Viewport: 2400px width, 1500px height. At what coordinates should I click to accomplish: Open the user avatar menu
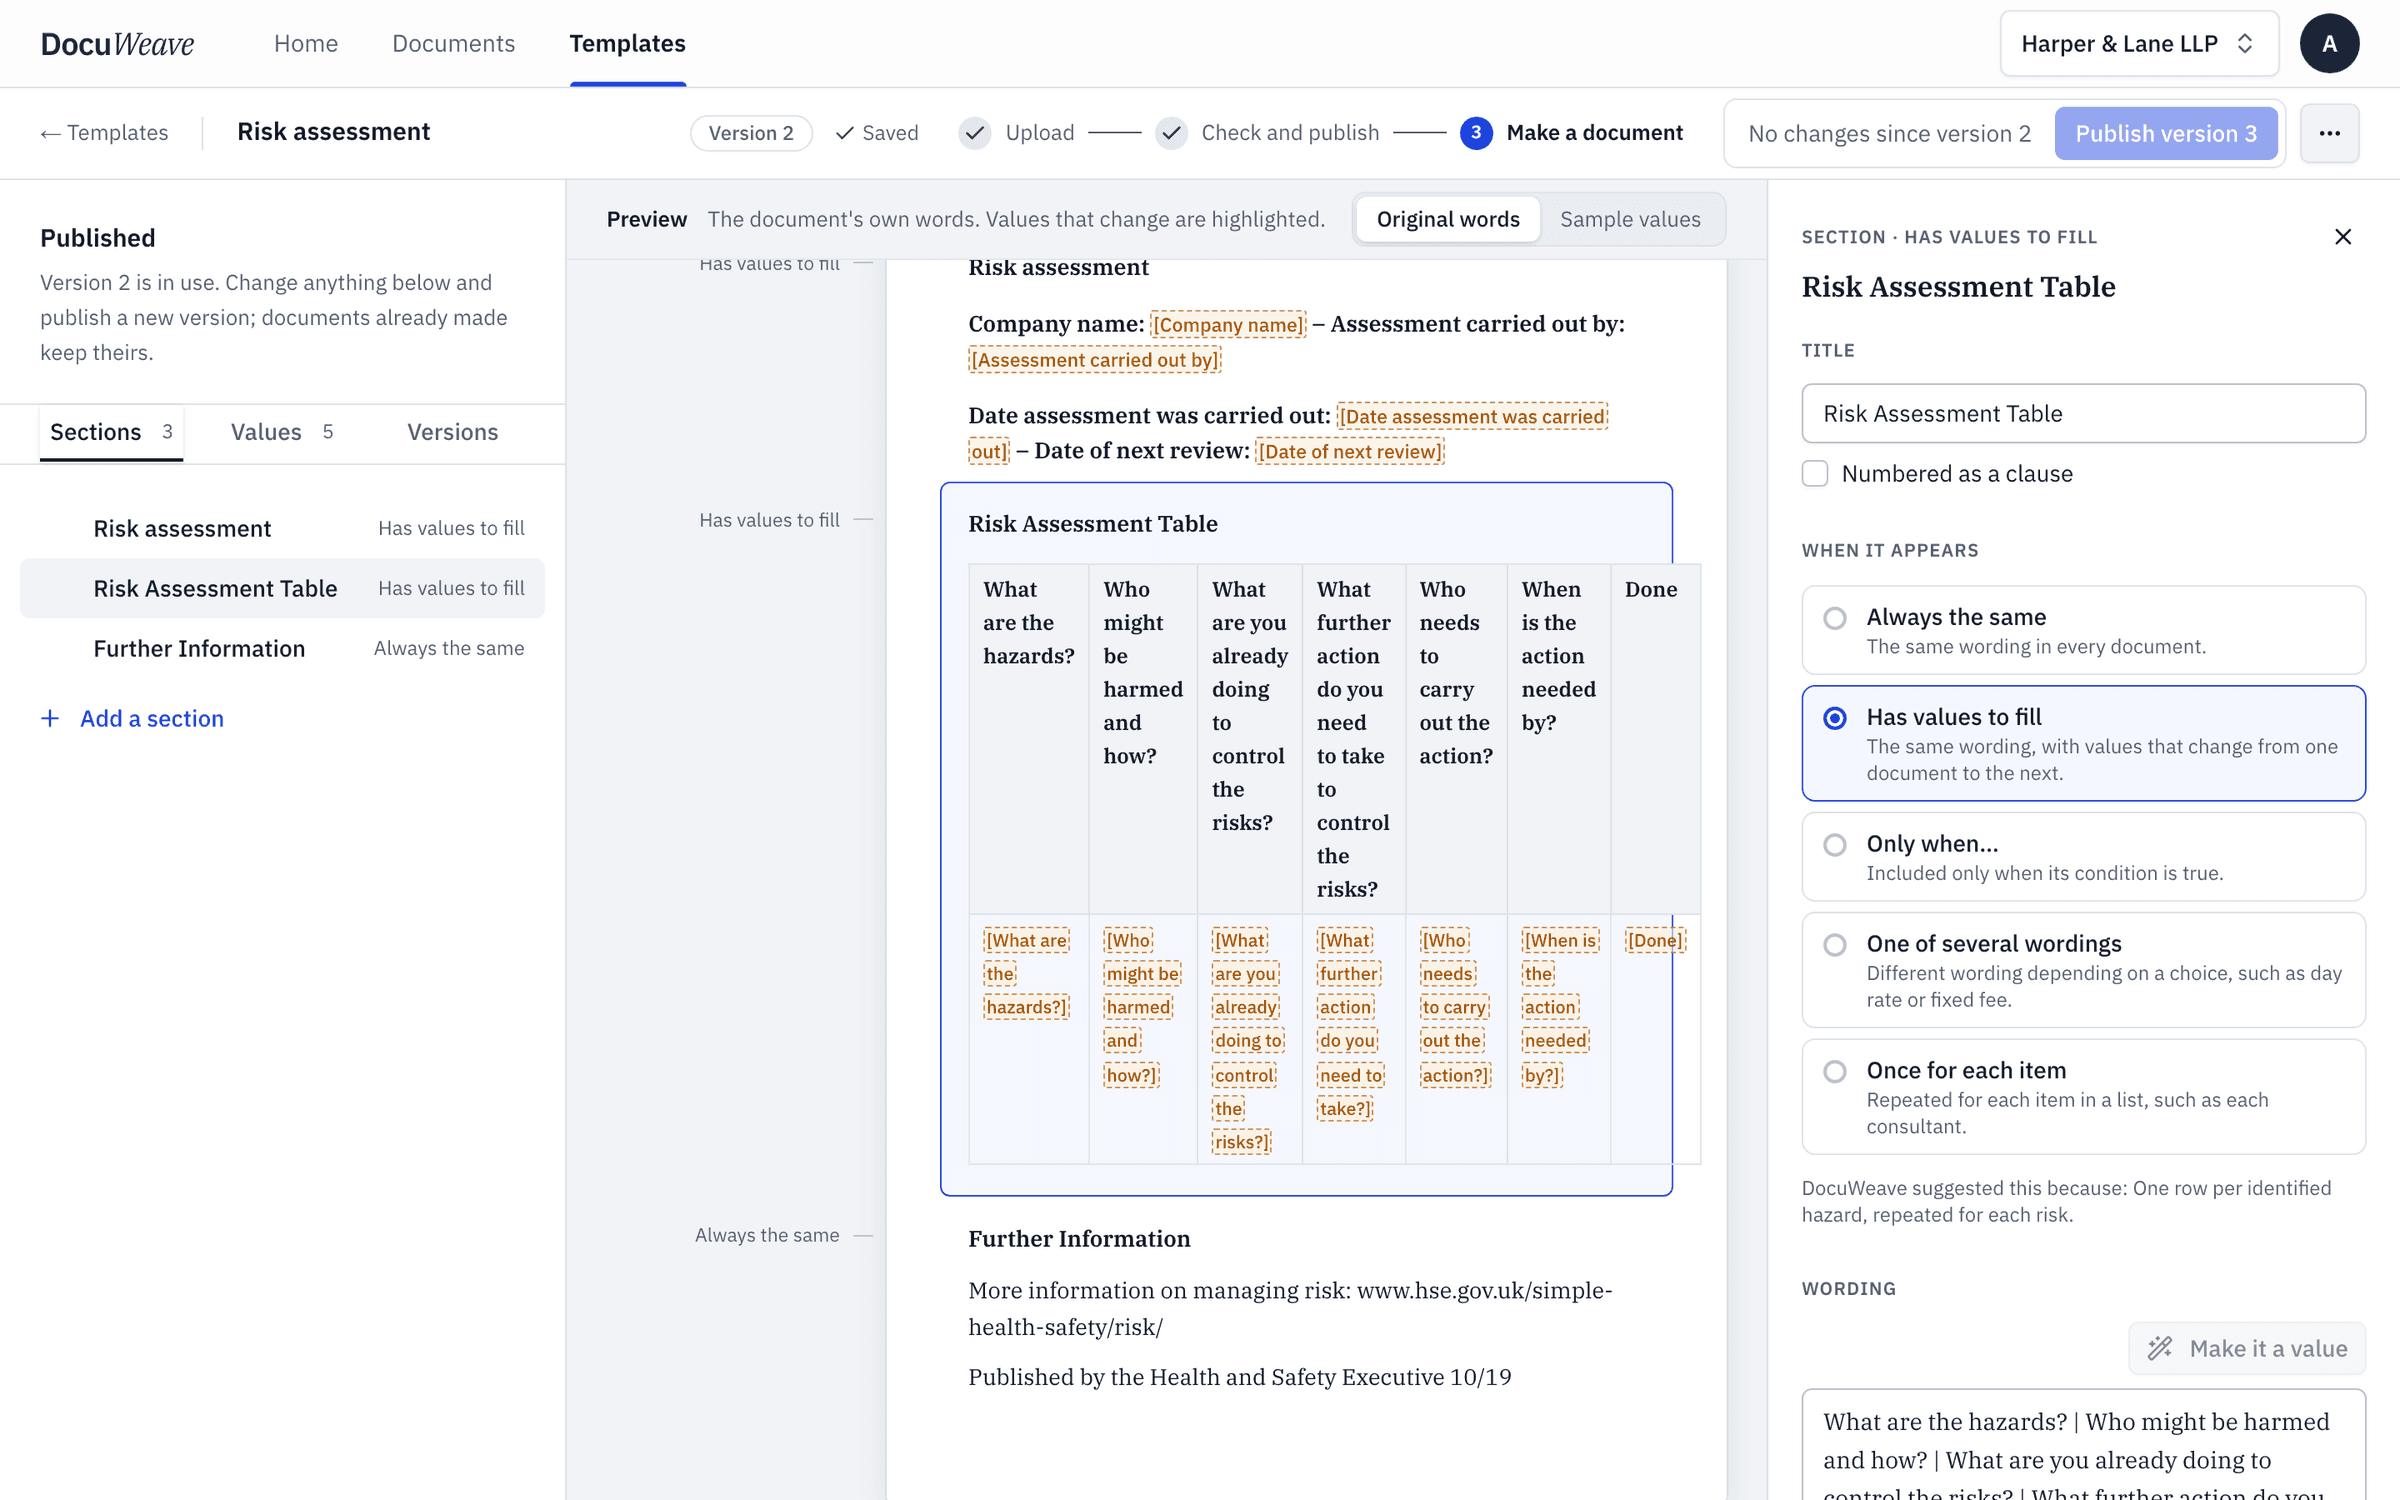2329,44
